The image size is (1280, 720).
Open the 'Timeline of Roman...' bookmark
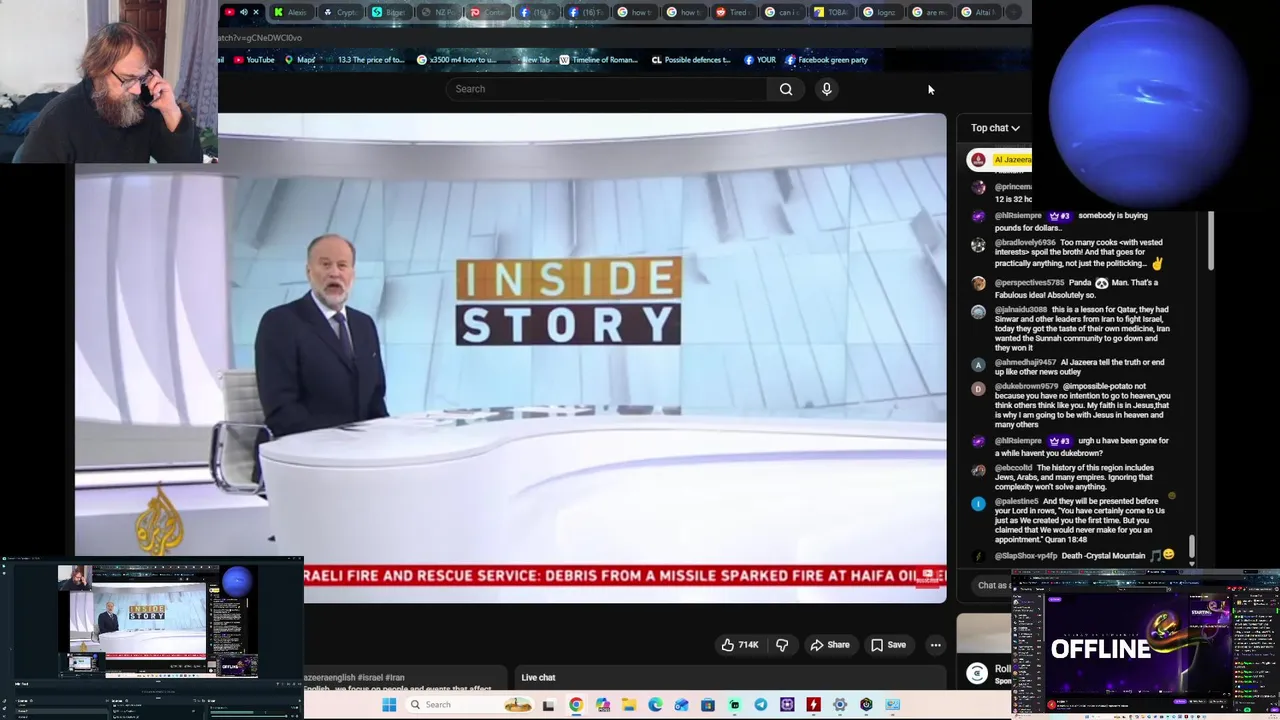coord(597,60)
